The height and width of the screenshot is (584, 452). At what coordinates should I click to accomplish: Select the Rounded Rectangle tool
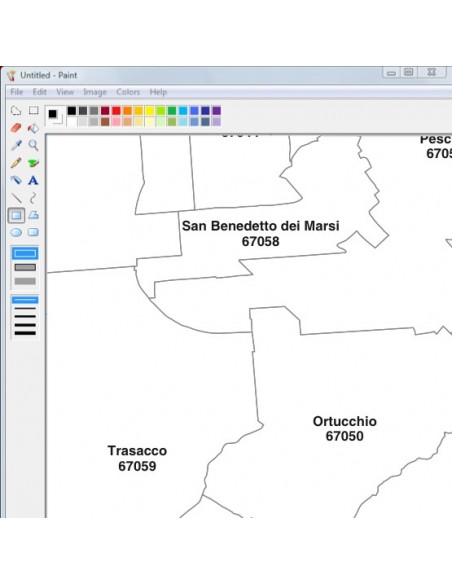pyautogui.click(x=33, y=232)
